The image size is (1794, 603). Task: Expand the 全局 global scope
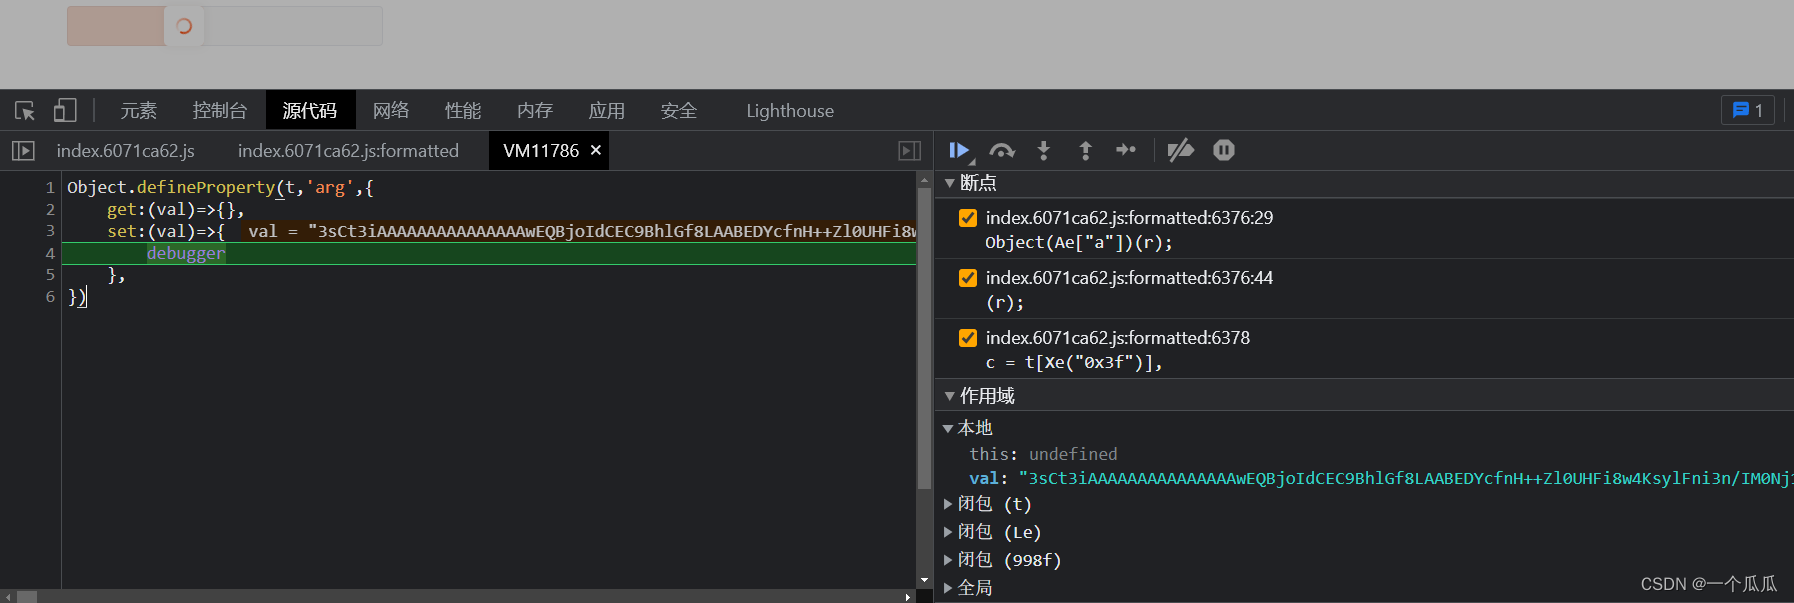(x=948, y=588)
